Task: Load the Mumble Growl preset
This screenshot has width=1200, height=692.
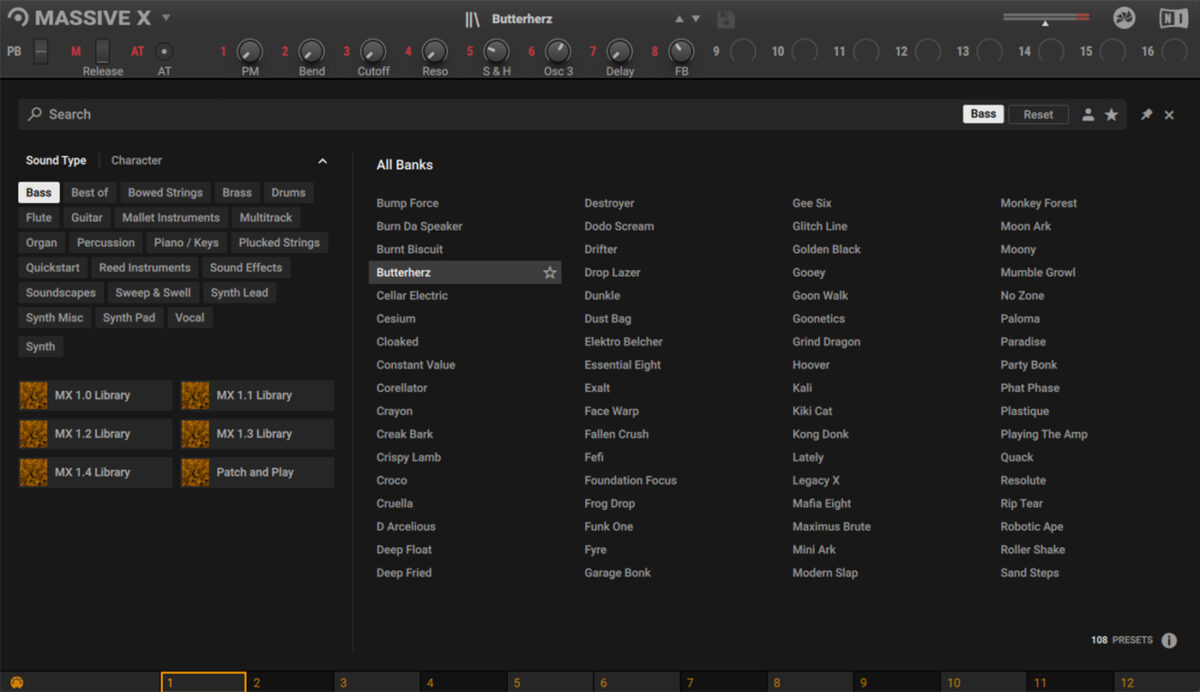Action: click(1038, 272)
